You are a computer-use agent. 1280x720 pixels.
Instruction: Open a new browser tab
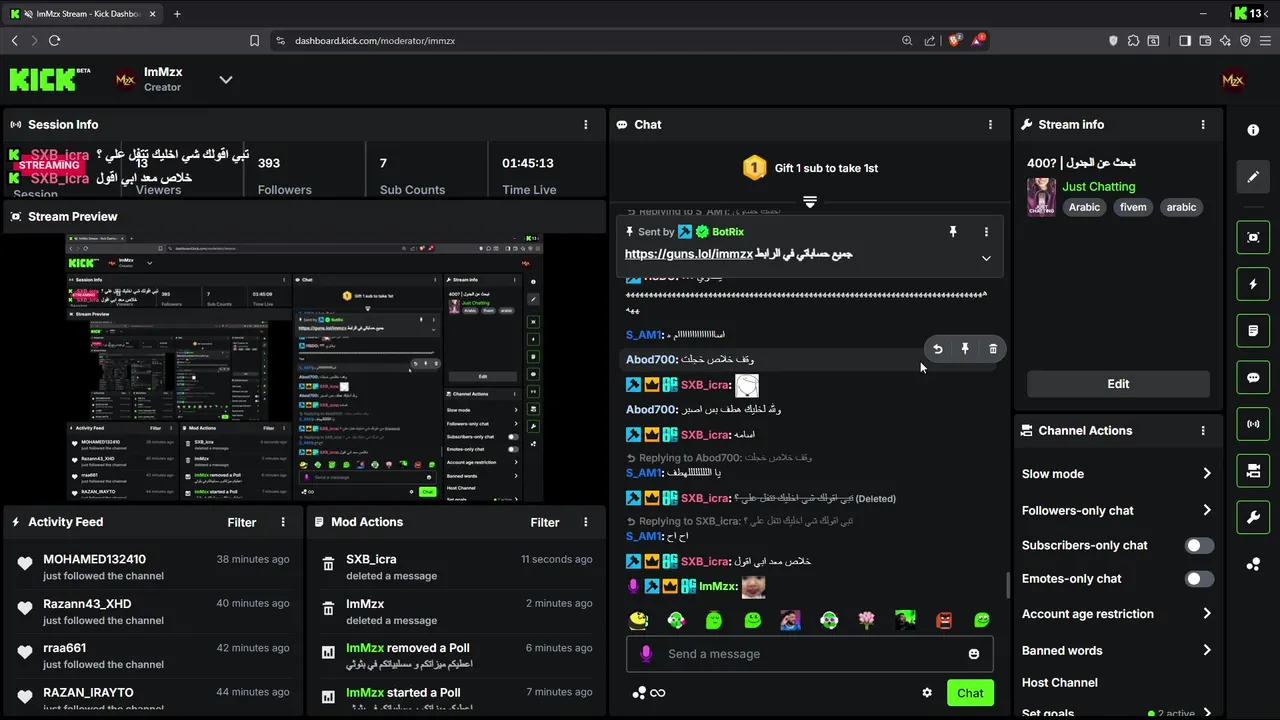point(177,14)
